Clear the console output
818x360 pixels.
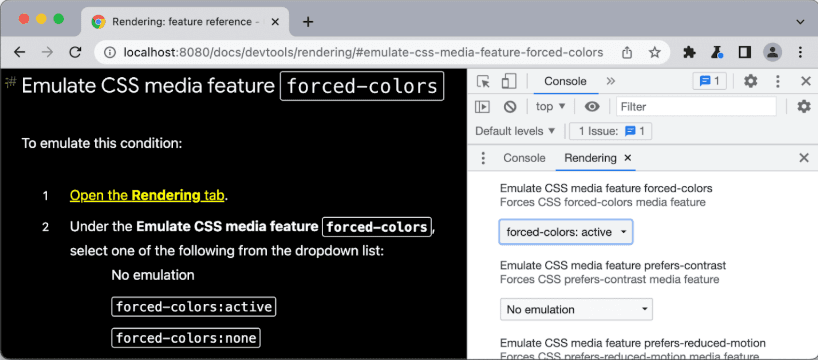pos(510,107)
